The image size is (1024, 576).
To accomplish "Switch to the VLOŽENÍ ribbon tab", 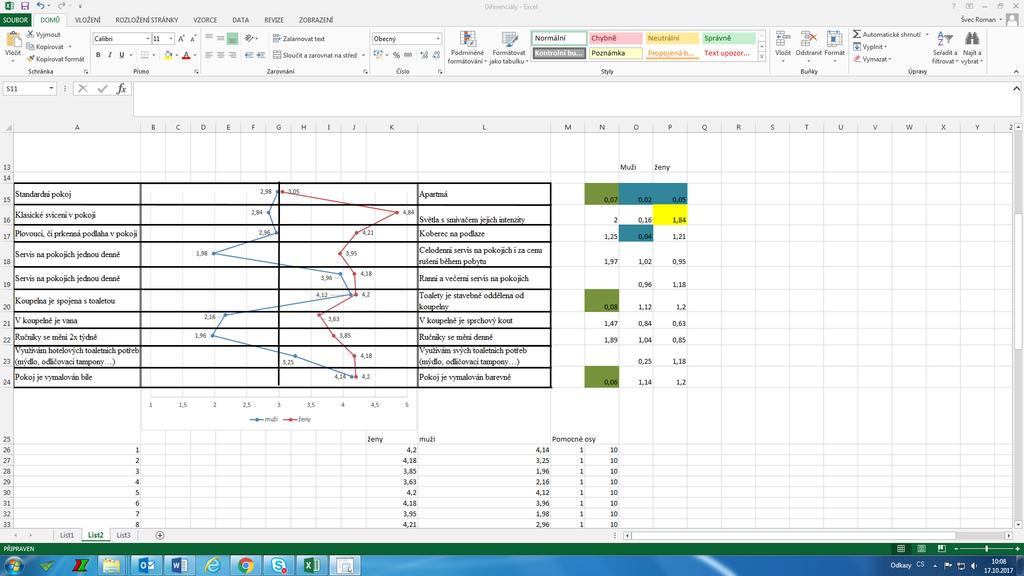I will (88, 20).
